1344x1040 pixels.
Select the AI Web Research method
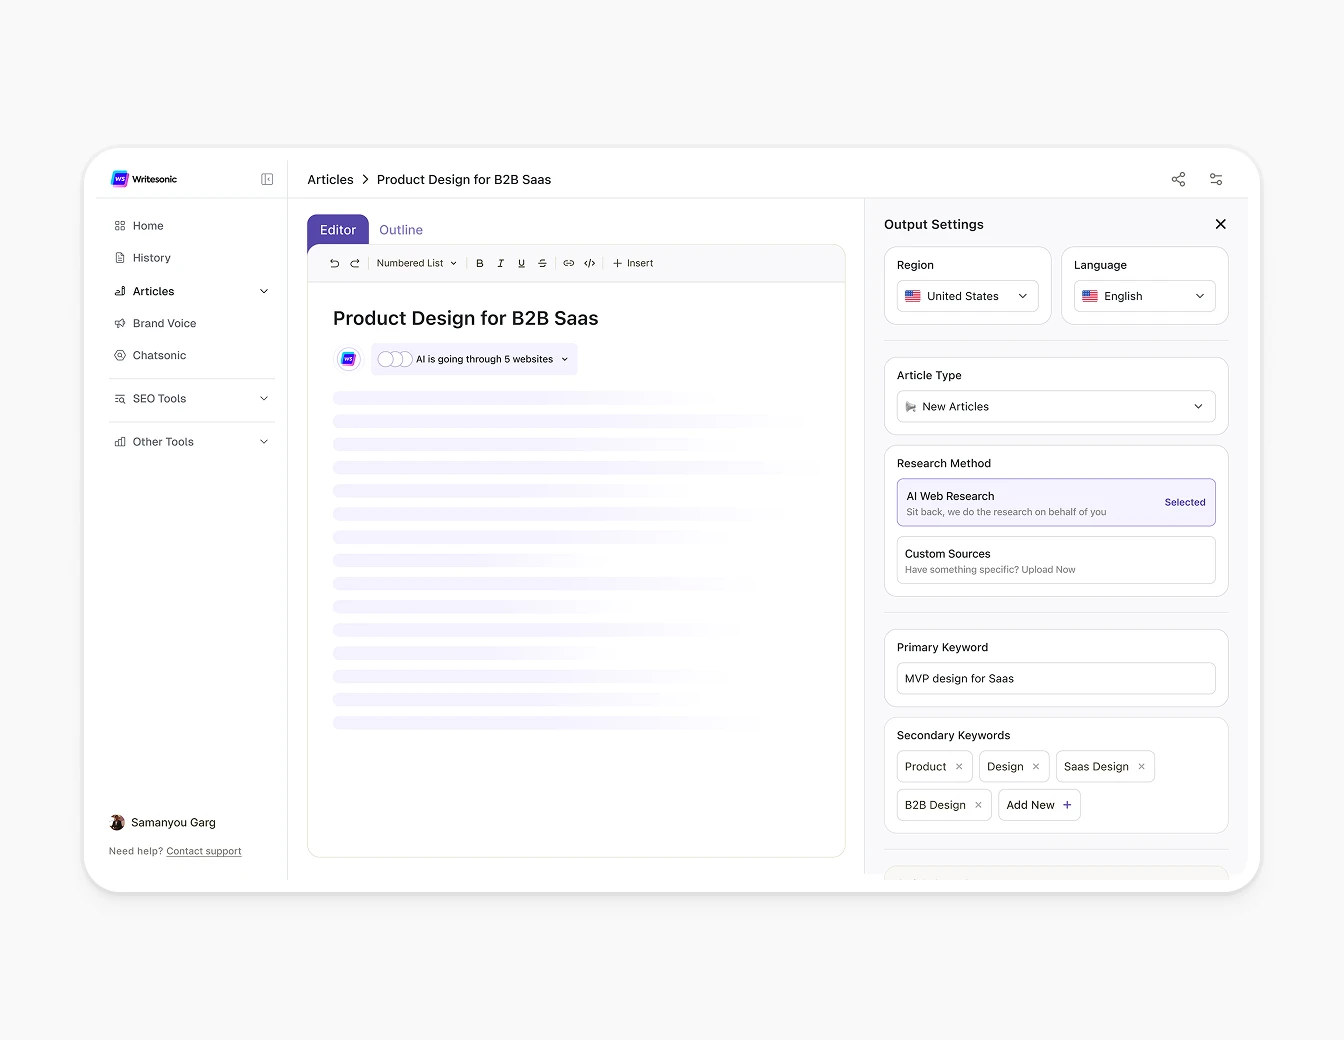coord(1056,502)
